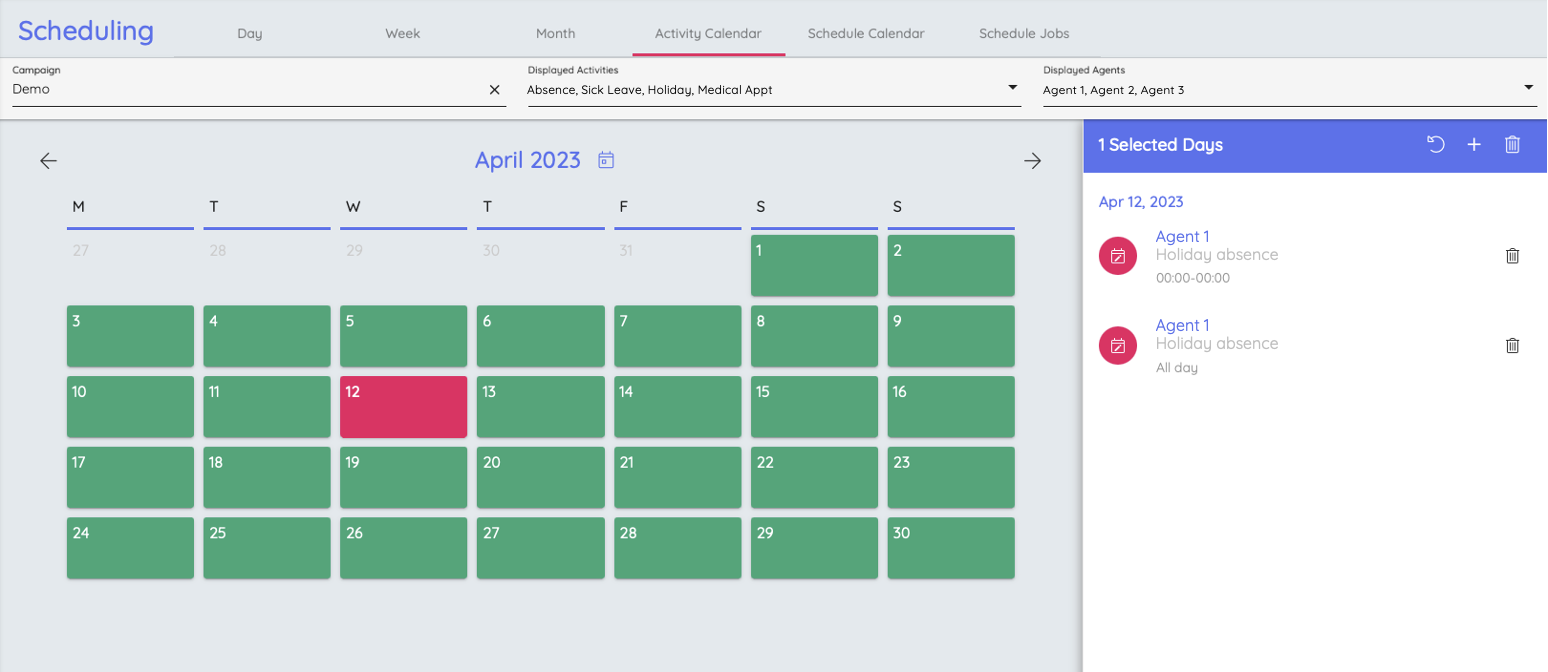Delete all via header trash icon

(x=1512, y=145)
